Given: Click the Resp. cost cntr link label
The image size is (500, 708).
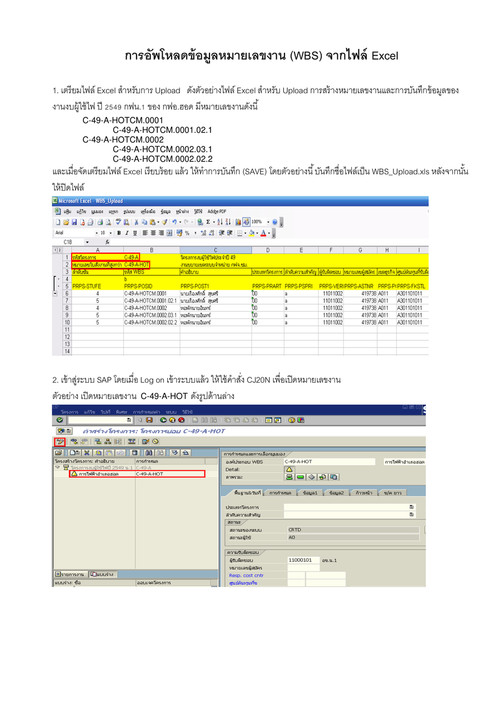Looking at the screenshot, I should [246, 575].
